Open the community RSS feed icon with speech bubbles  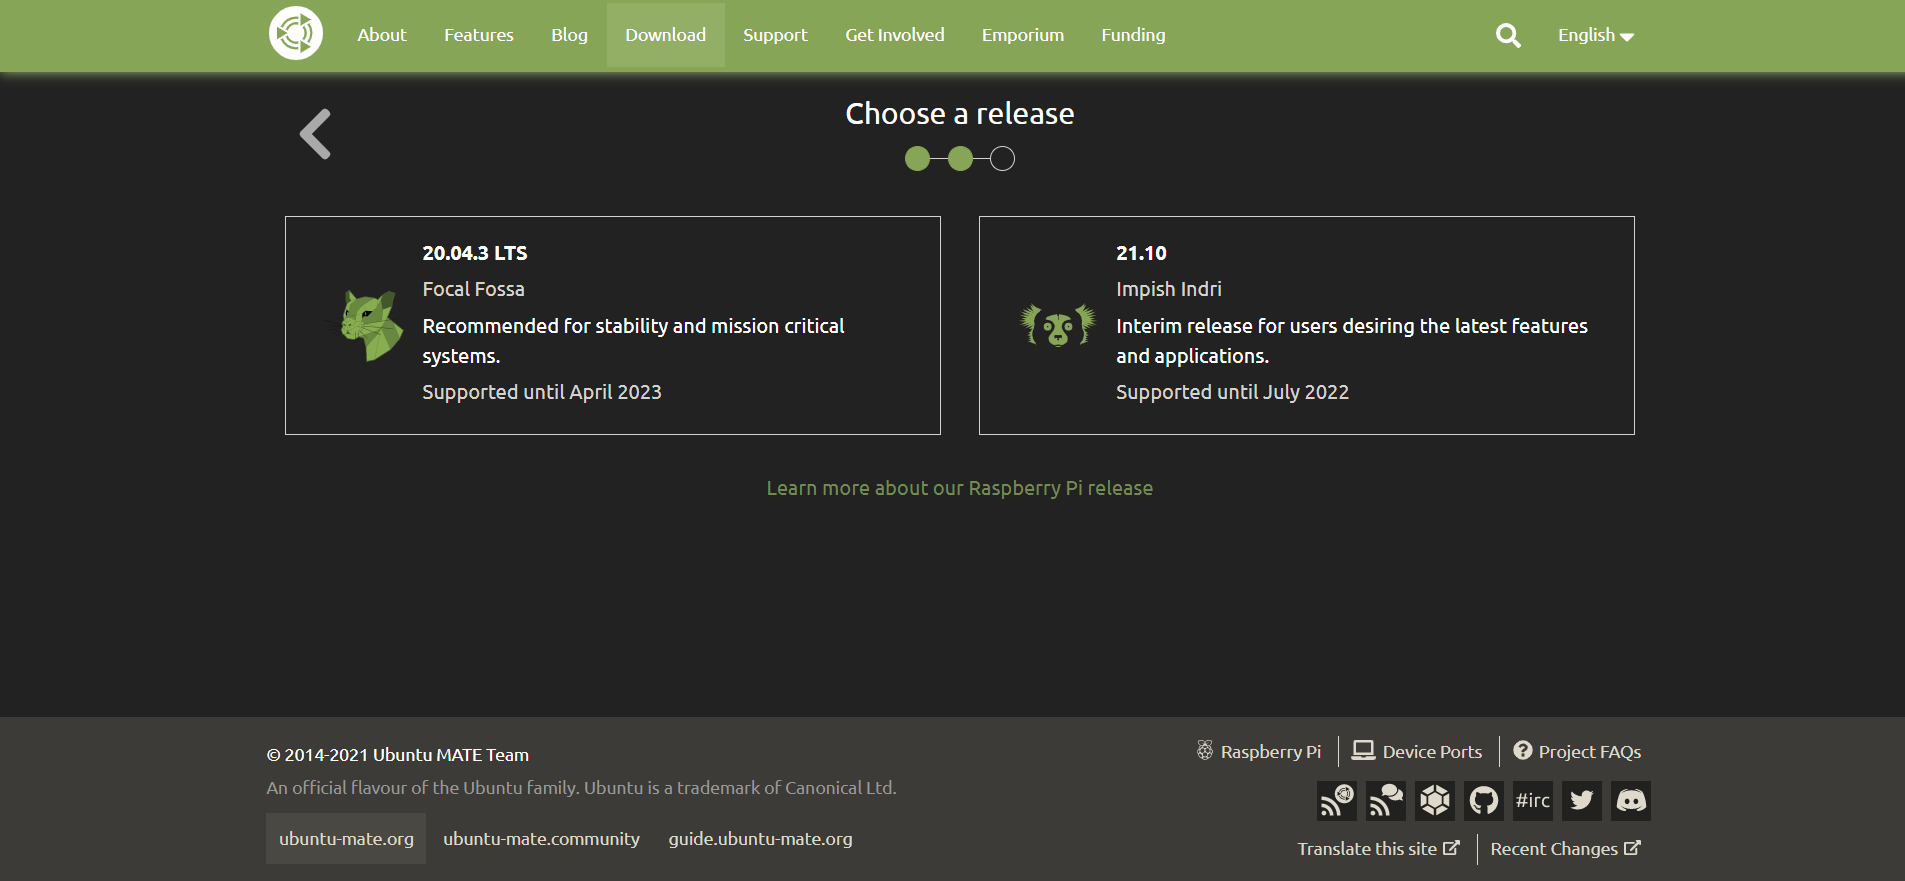pos(1386,801)
